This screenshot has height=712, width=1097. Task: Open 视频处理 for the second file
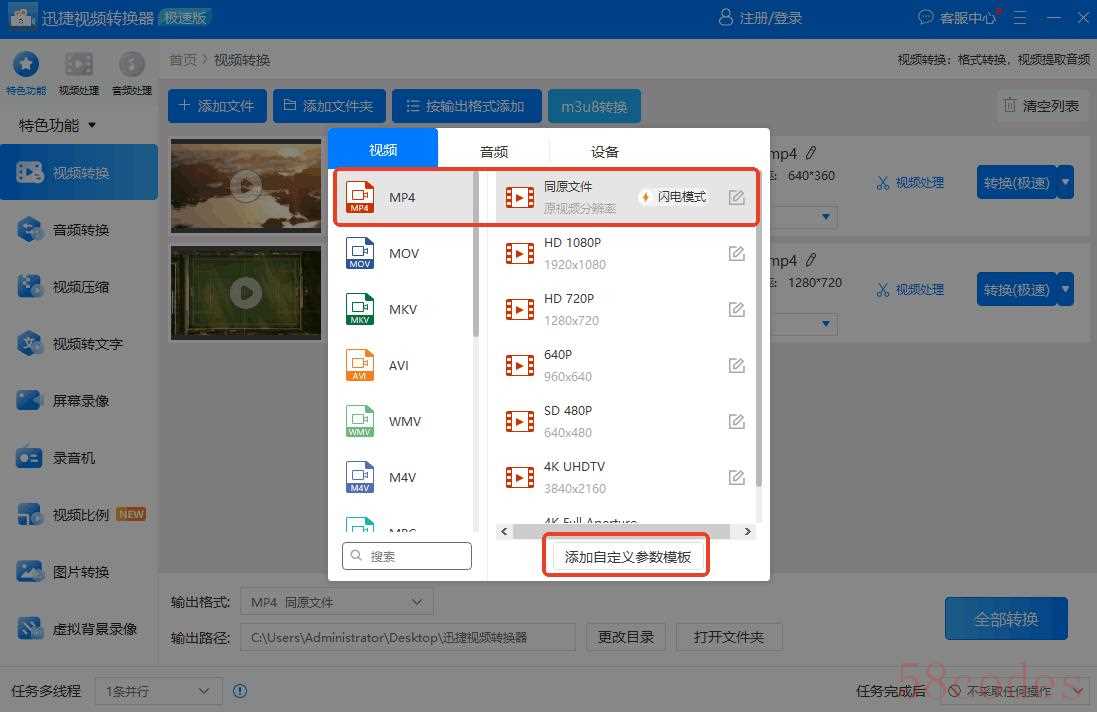(x=910, y=290)
